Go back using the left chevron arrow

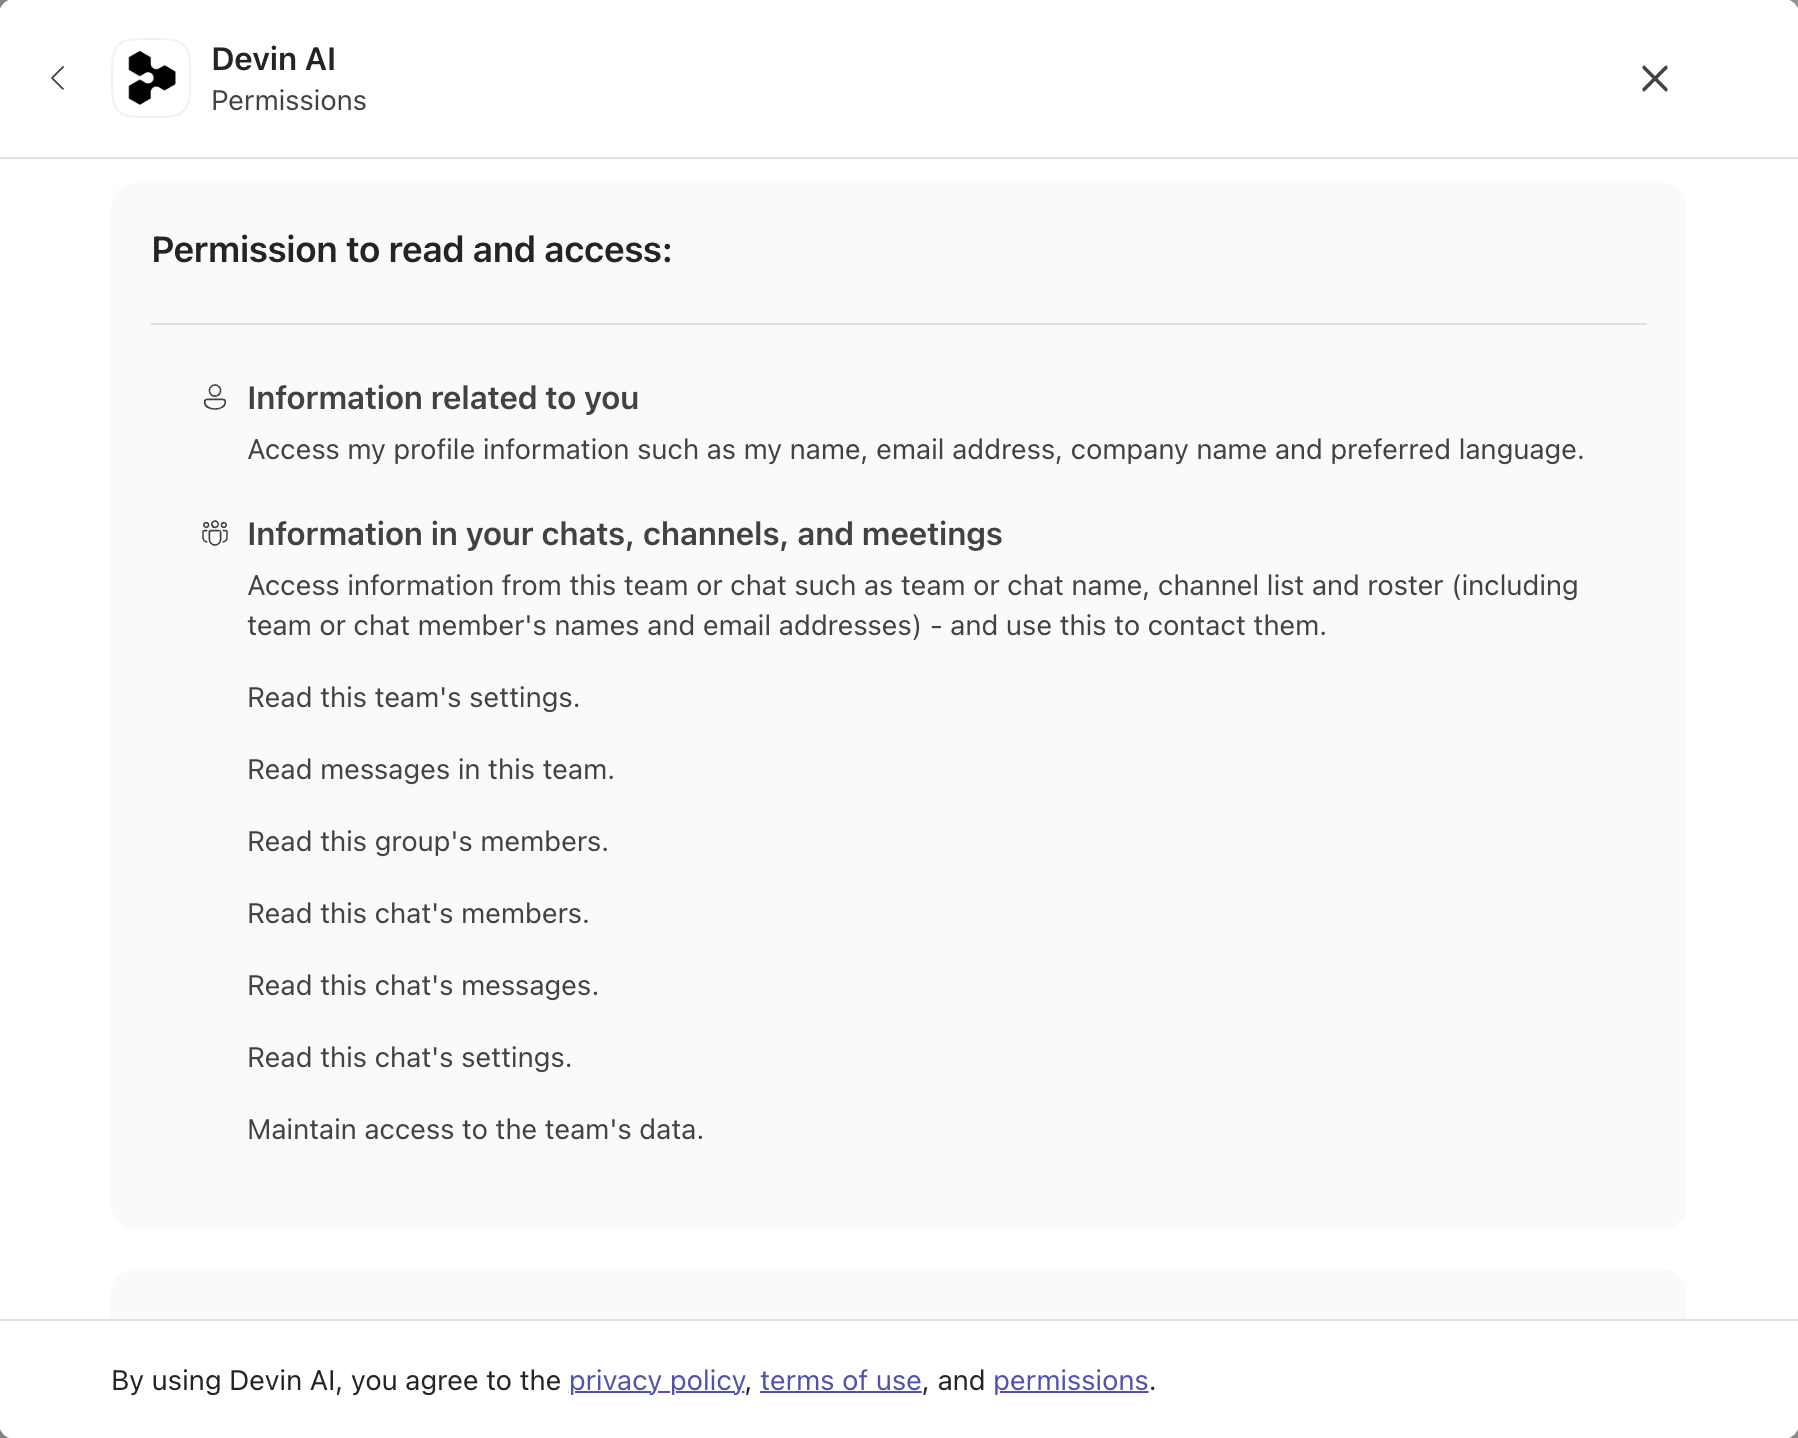tap(58, 78)
